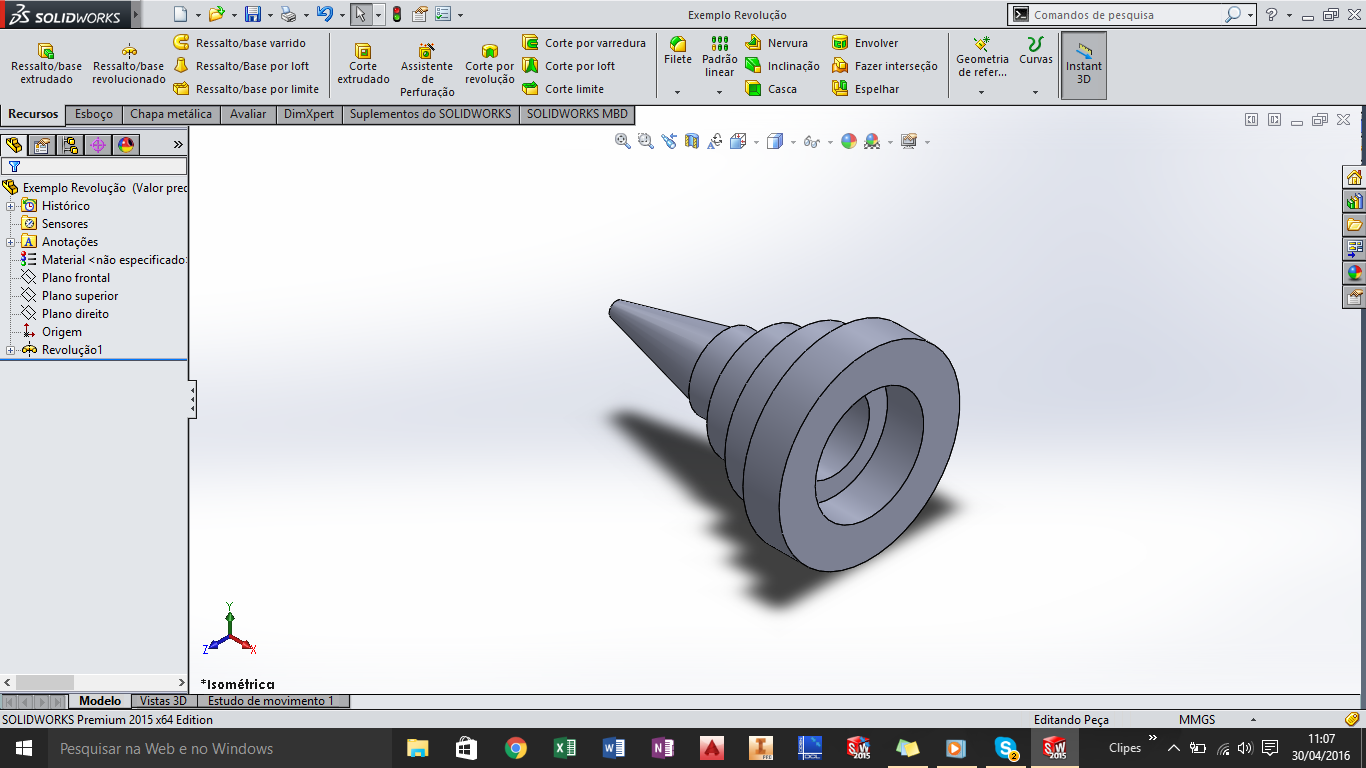1366x768 pixels.
Task: Start the Ressalto/Base por loft feature
Action: pyautogui.click(x=241, y=66)
